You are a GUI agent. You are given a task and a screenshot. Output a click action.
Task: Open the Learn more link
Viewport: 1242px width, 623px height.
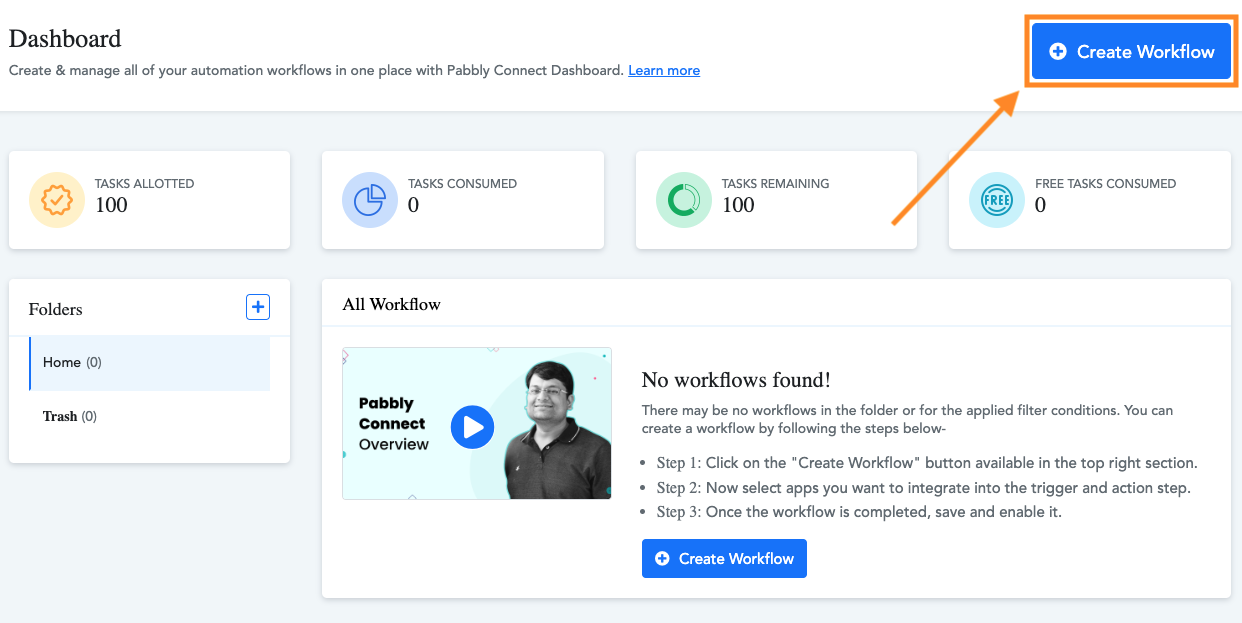(664, 70)
